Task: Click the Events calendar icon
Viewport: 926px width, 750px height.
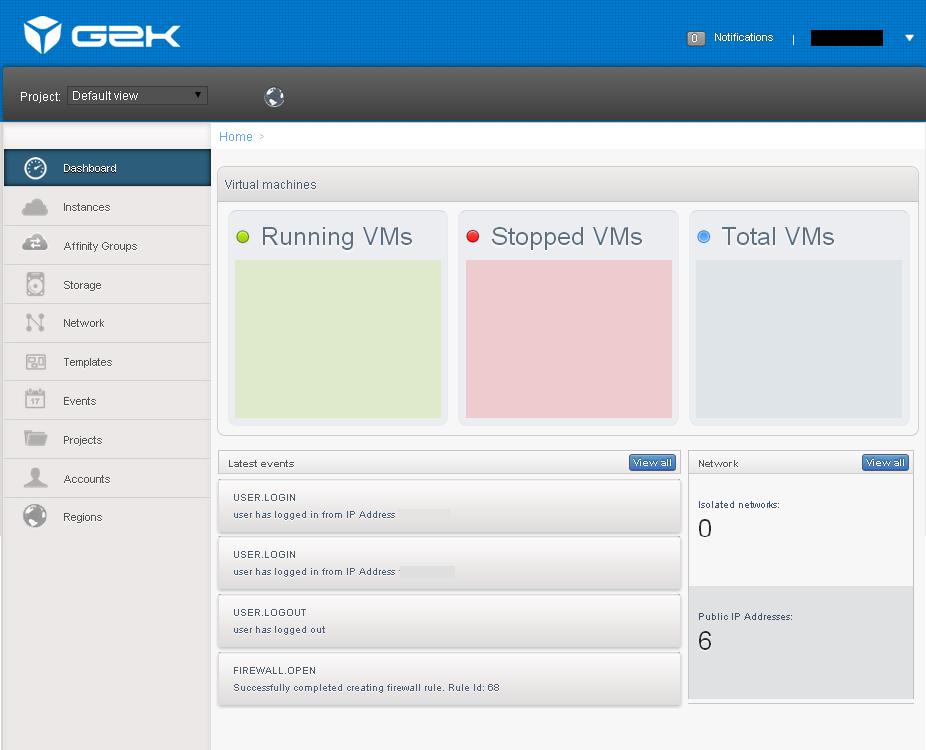Action: (x=35, y=400)
